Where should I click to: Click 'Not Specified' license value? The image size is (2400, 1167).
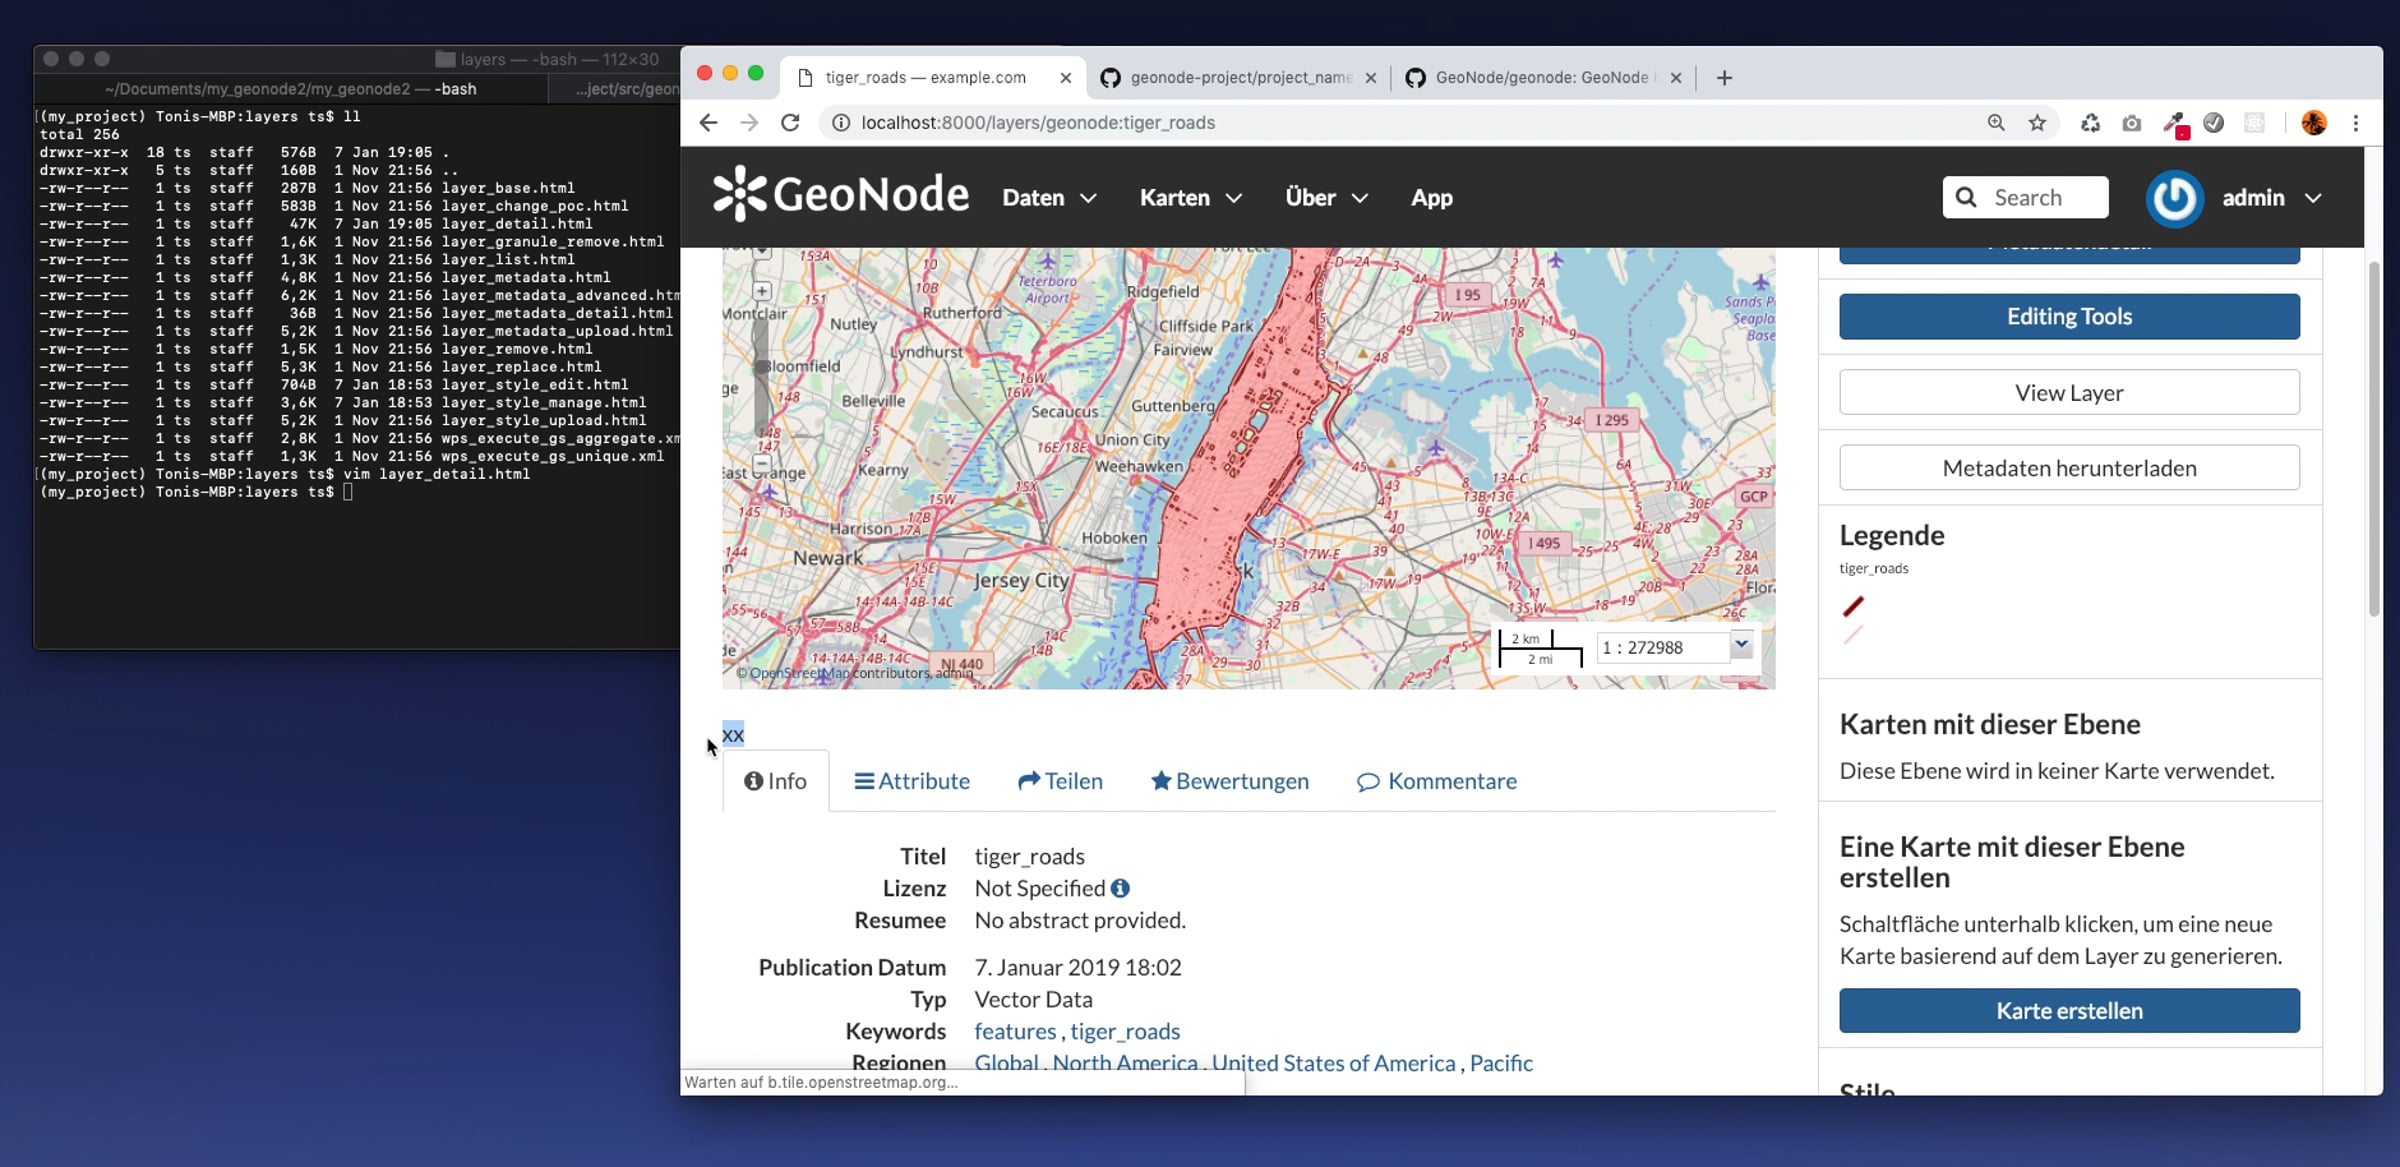point(1040,888)
